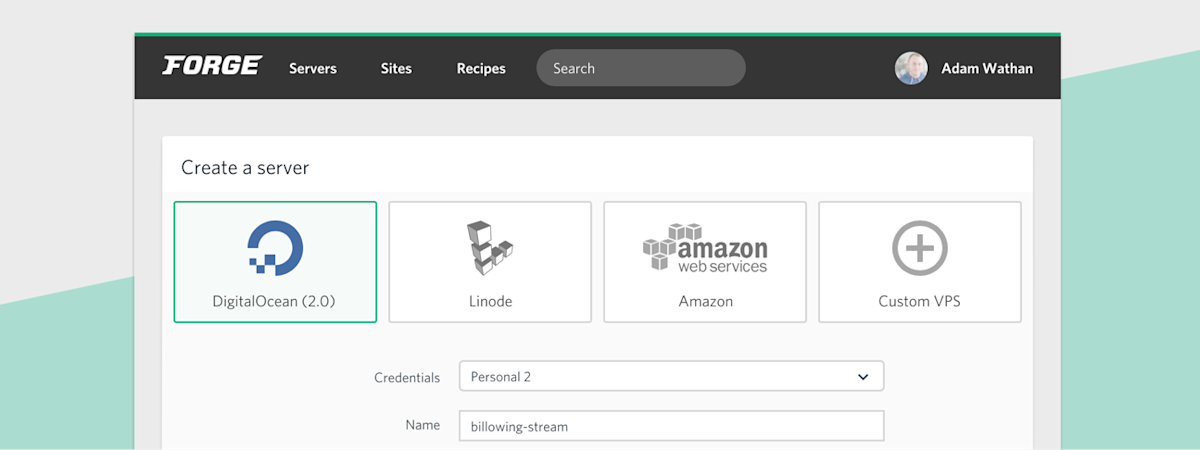Click the Credentials dropdown chevron arrow
Screen dimensions: 1200x450
point(863,377)
